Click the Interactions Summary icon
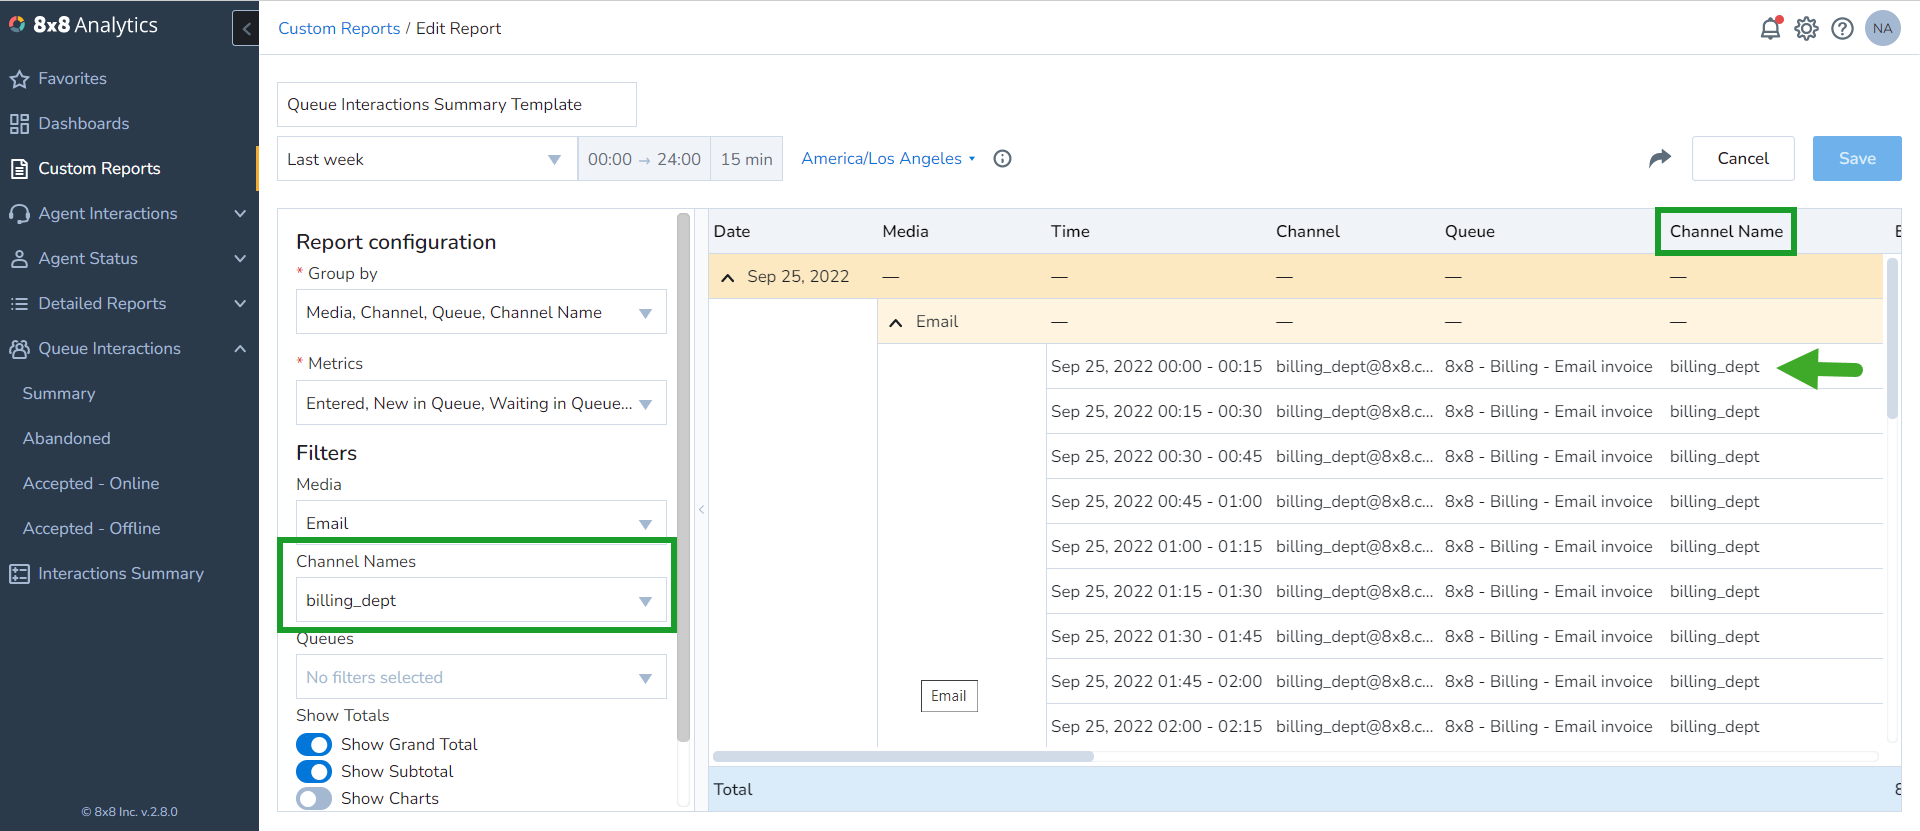This screenshot has width=1920, height=831. [19, 574]
